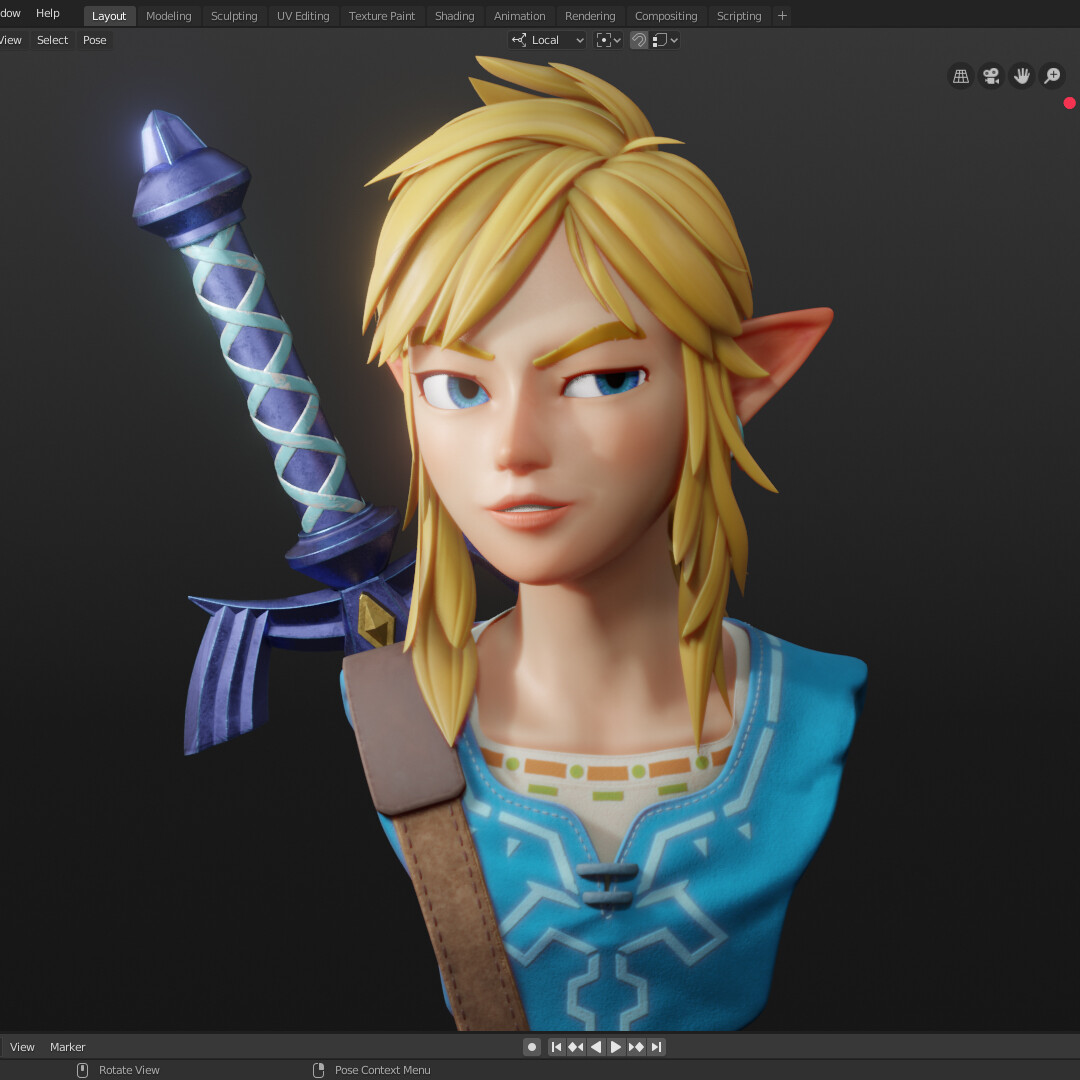Play animation in reverse
This screenshot has height=1080, width=1080.
(x=596, y=1047)
